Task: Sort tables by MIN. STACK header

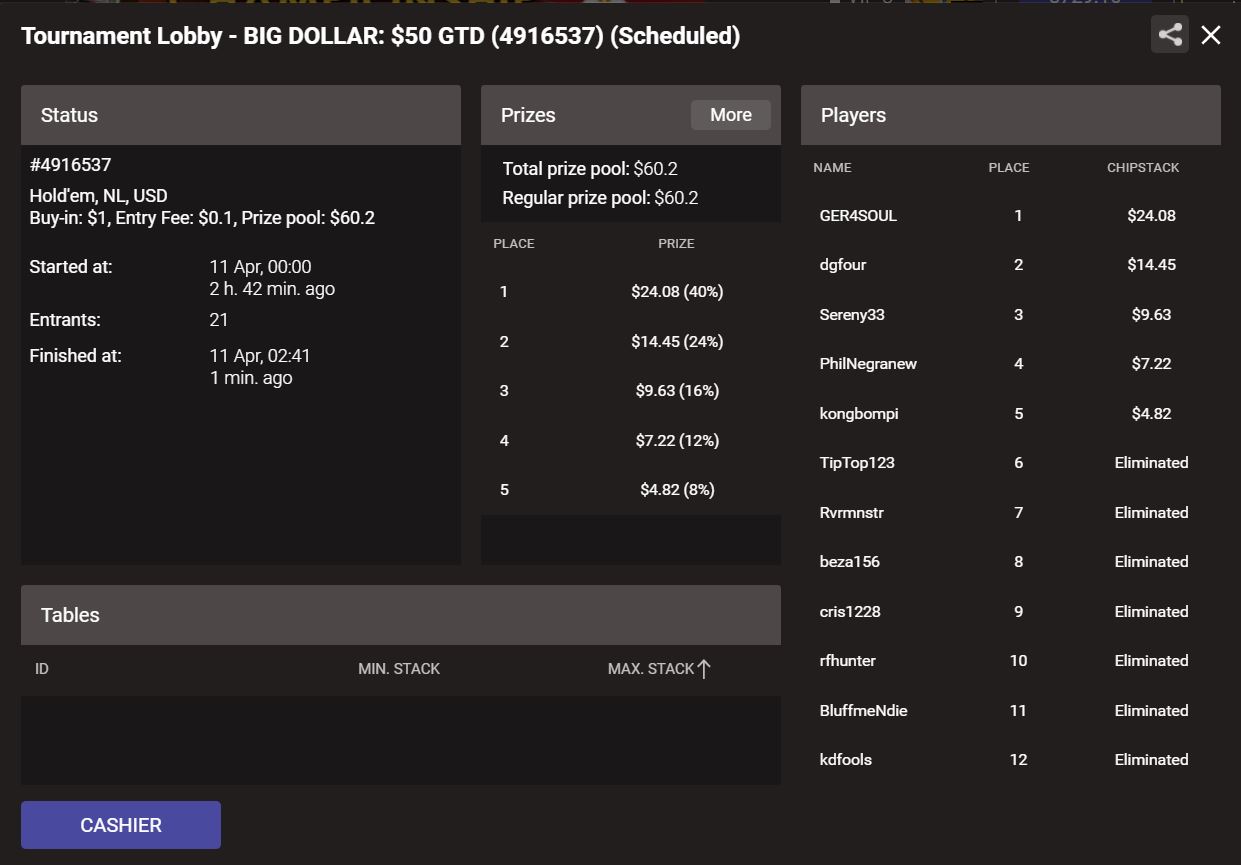Action: 399,668
